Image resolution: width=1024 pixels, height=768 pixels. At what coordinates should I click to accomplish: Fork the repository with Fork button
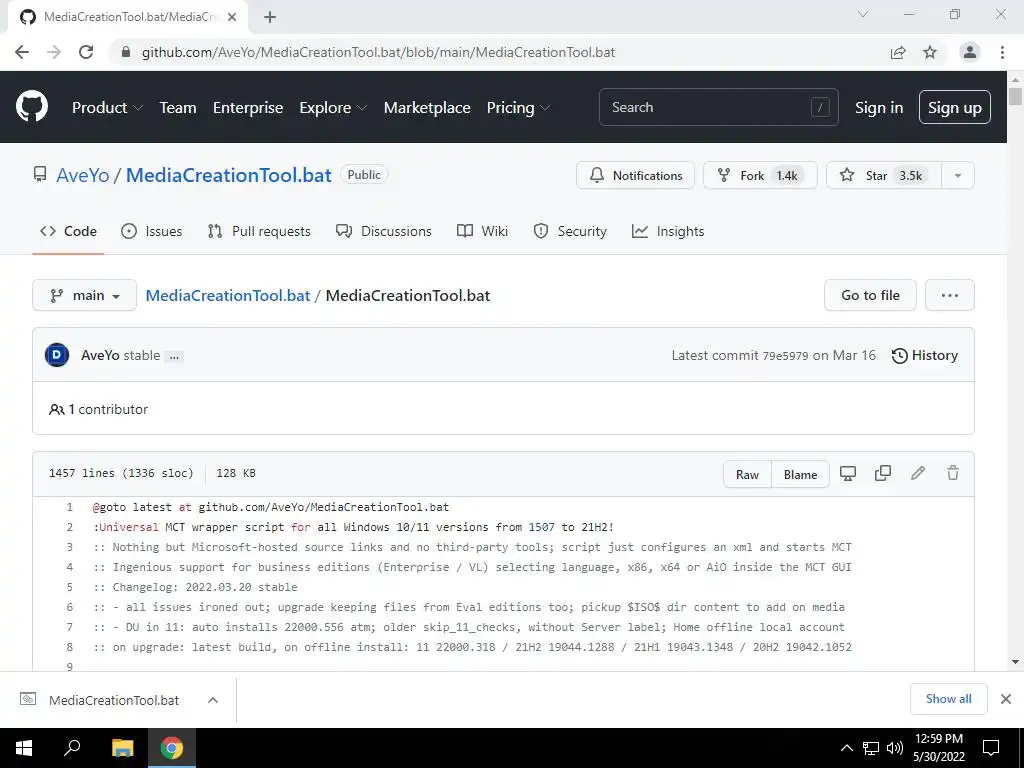pos(760,175)
